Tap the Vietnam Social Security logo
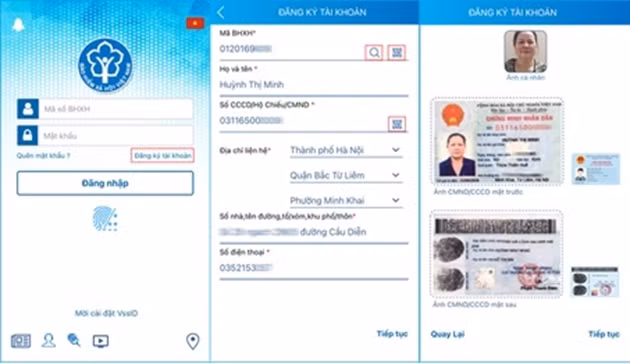The width and height of the screenshot is (630, 364). [105, 65]
